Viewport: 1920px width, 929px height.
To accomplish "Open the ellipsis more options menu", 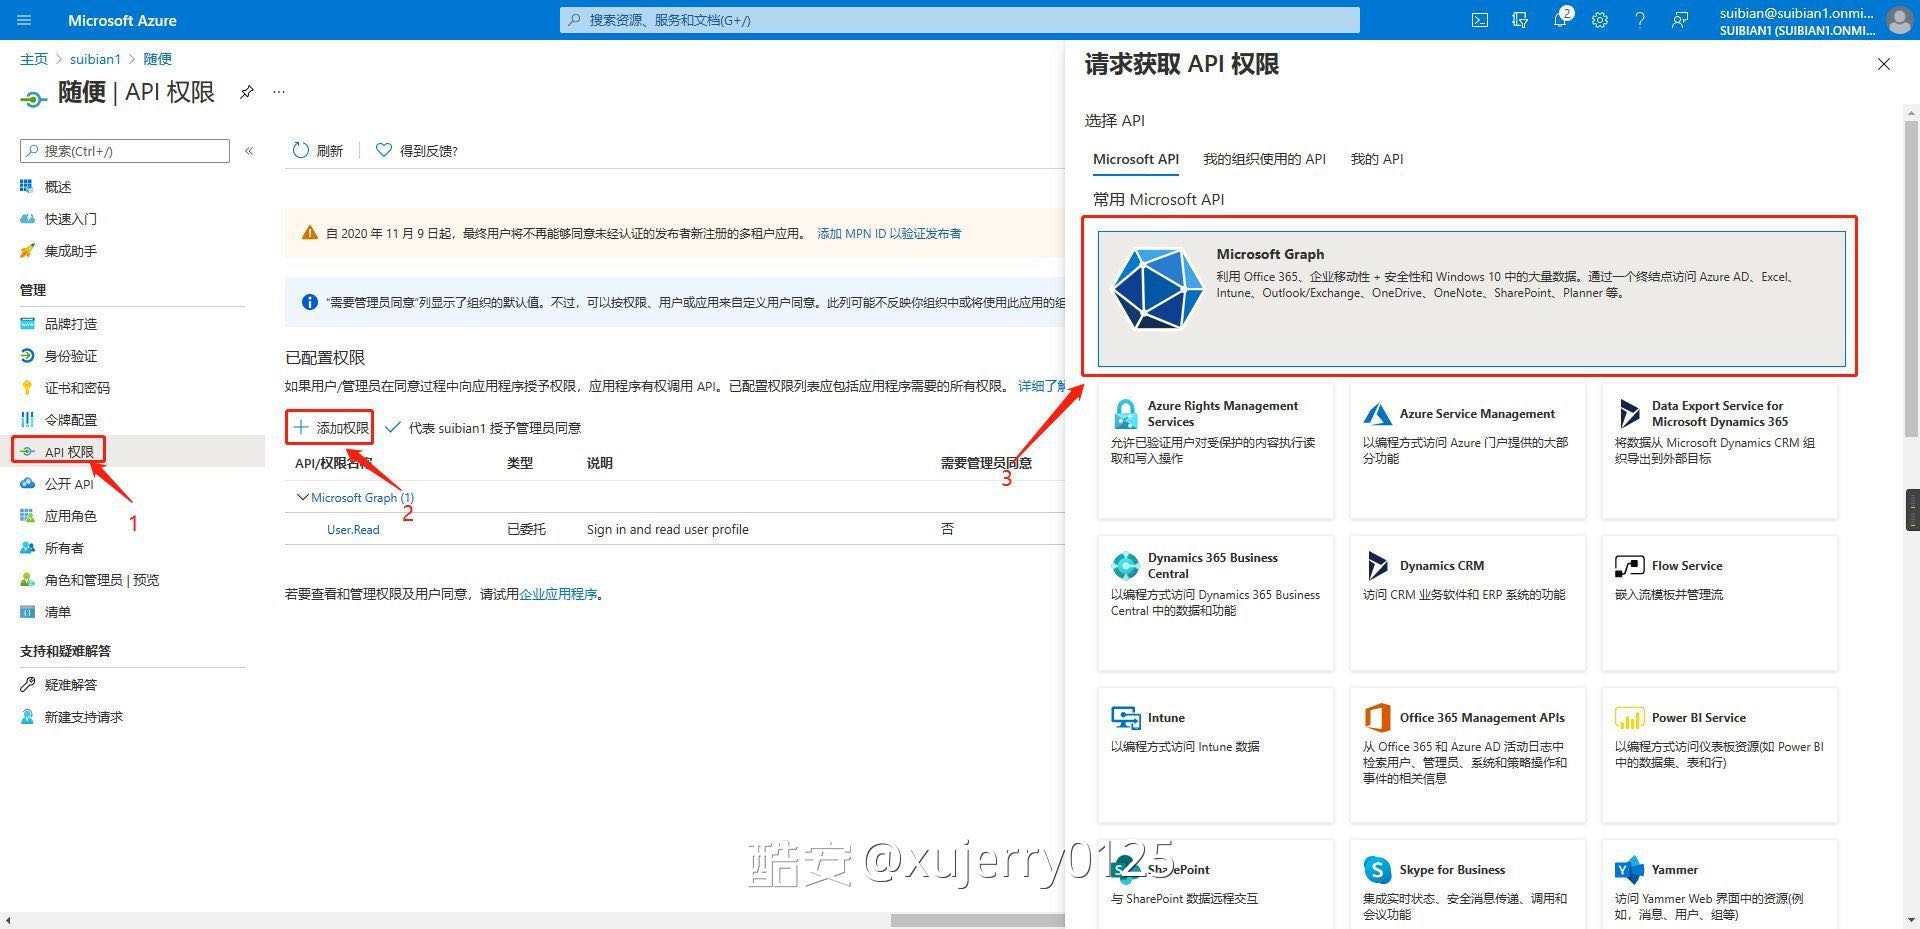I will pyautogui.click(x=279, y=92).
